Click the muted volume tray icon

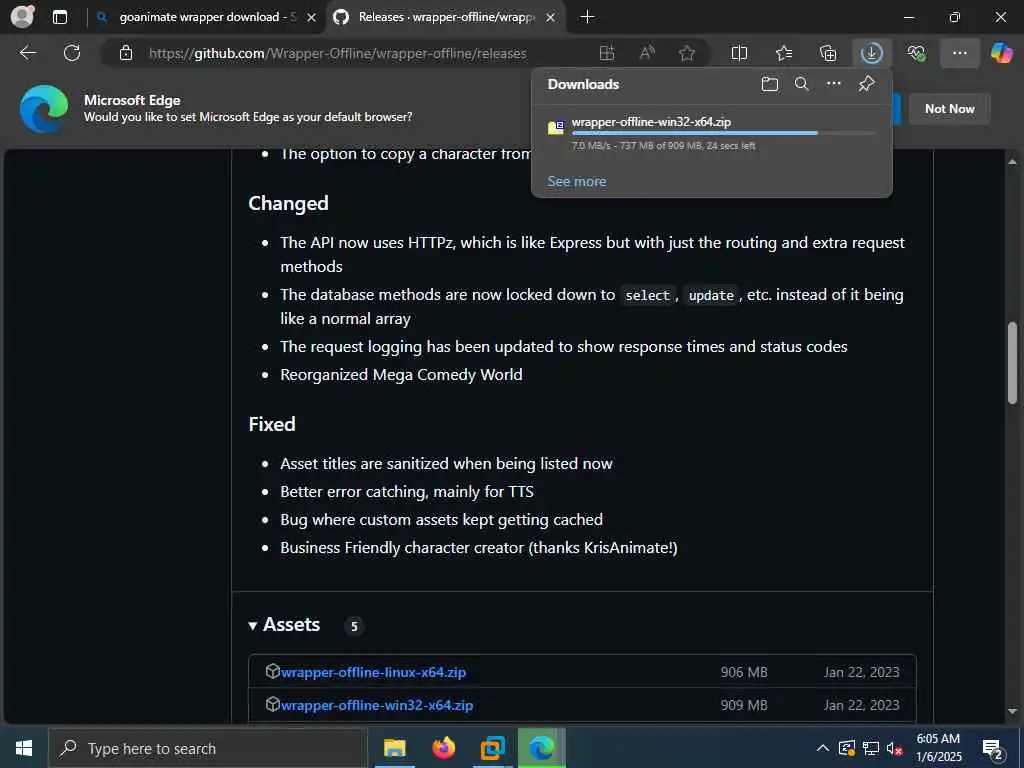click(895, 748)
